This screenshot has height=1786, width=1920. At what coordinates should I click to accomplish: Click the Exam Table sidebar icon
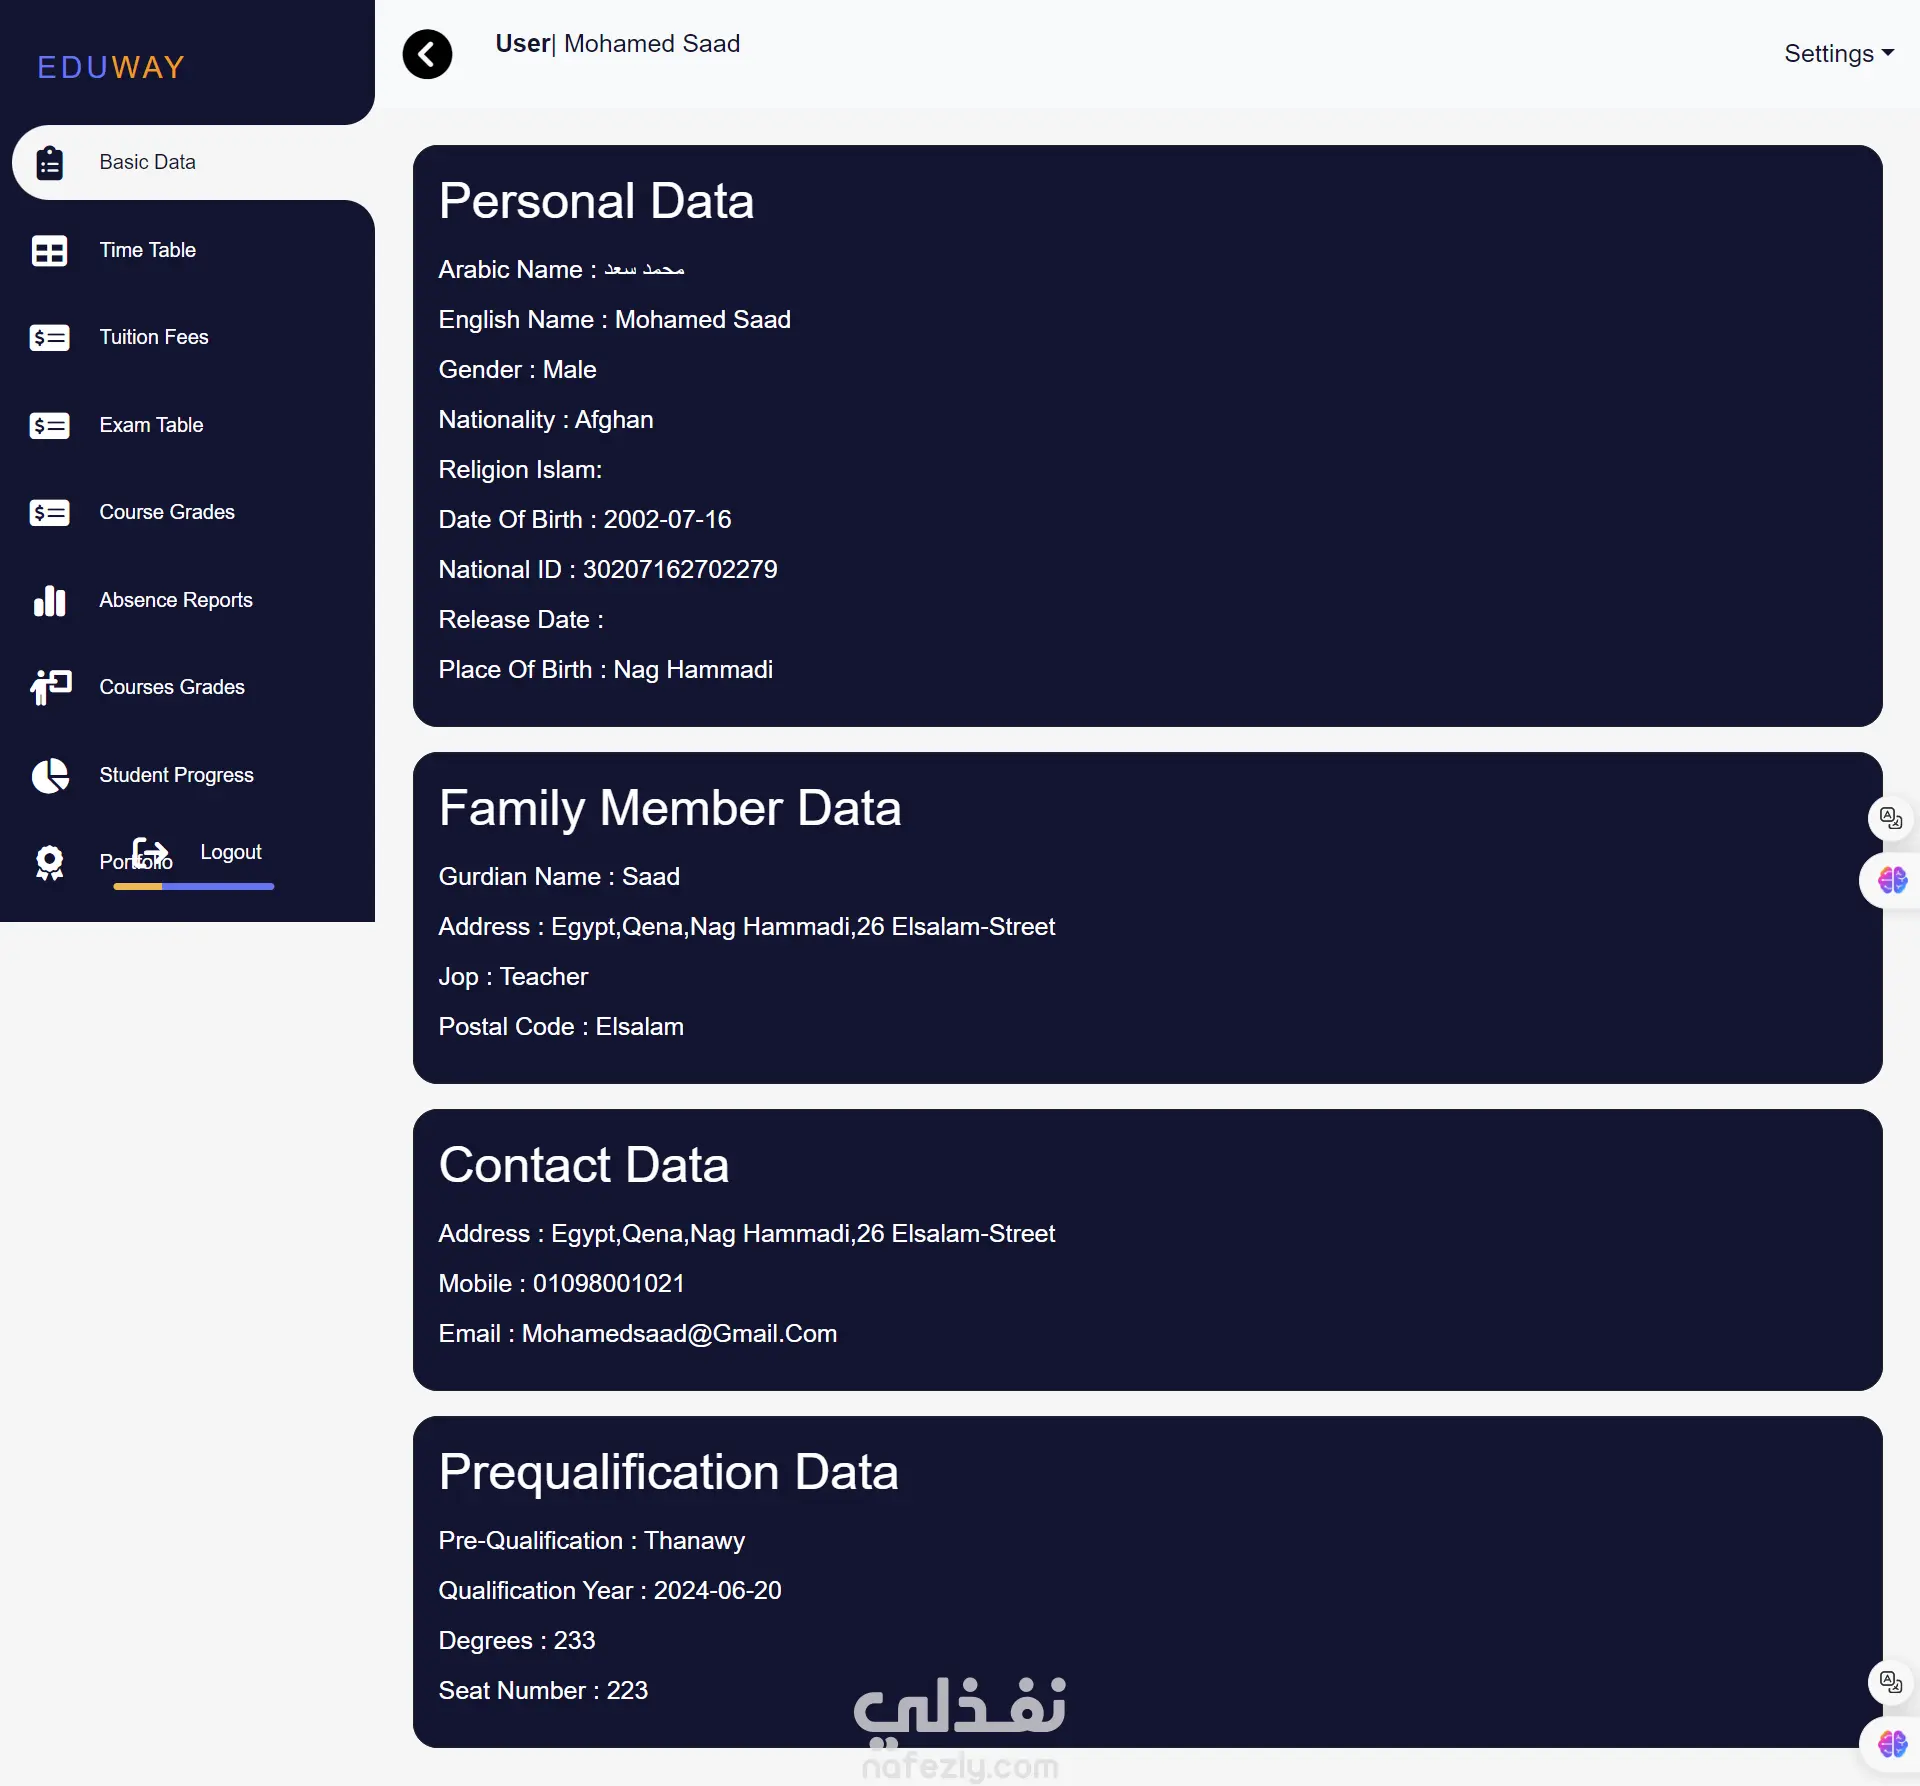pyautogui.click(x=49, y=426)
